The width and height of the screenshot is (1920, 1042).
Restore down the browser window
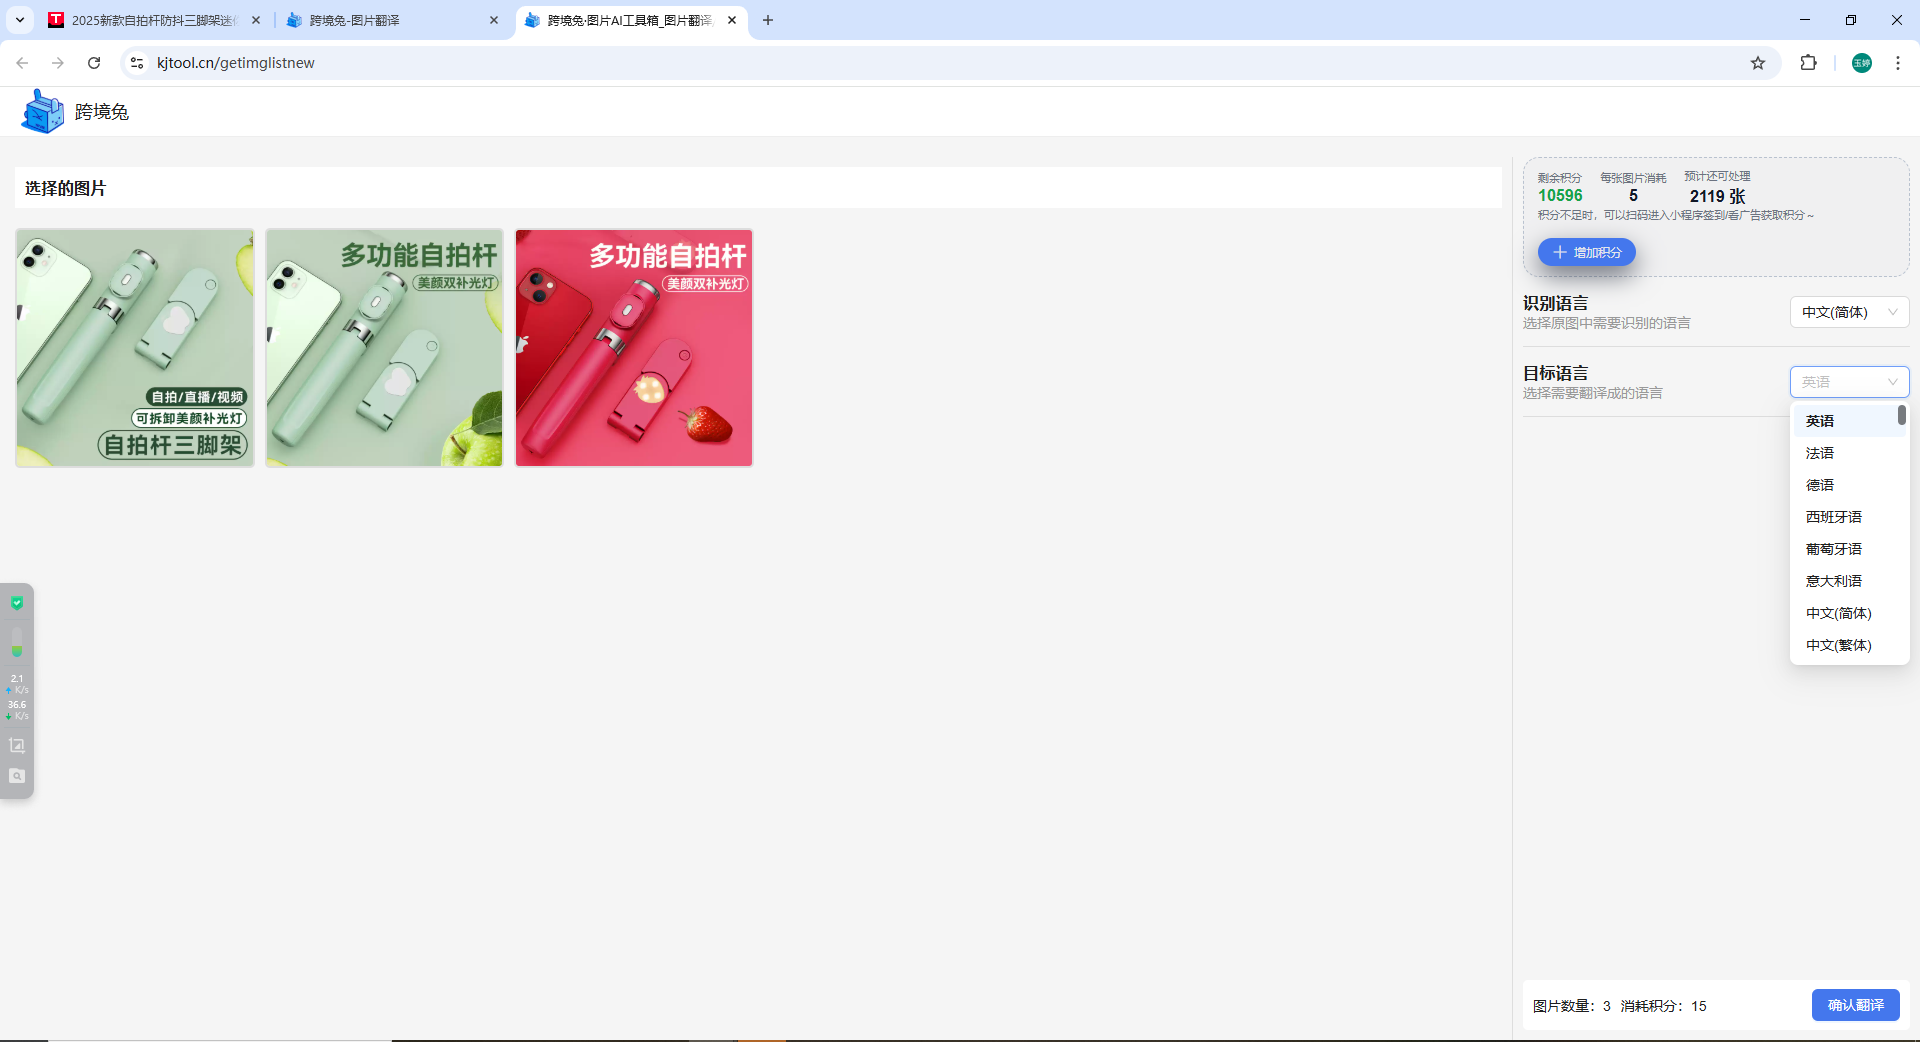(x=1851, y=20)
